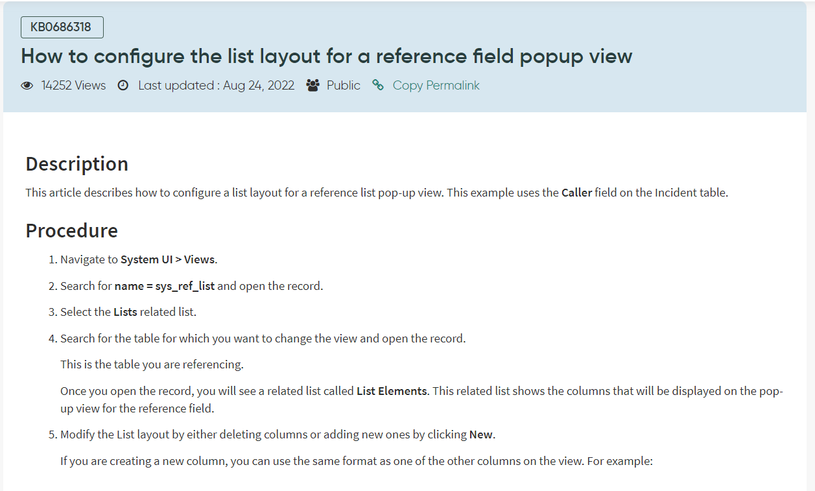
Task: Click step 4 search for the table text
Action: tap(263, 339)
